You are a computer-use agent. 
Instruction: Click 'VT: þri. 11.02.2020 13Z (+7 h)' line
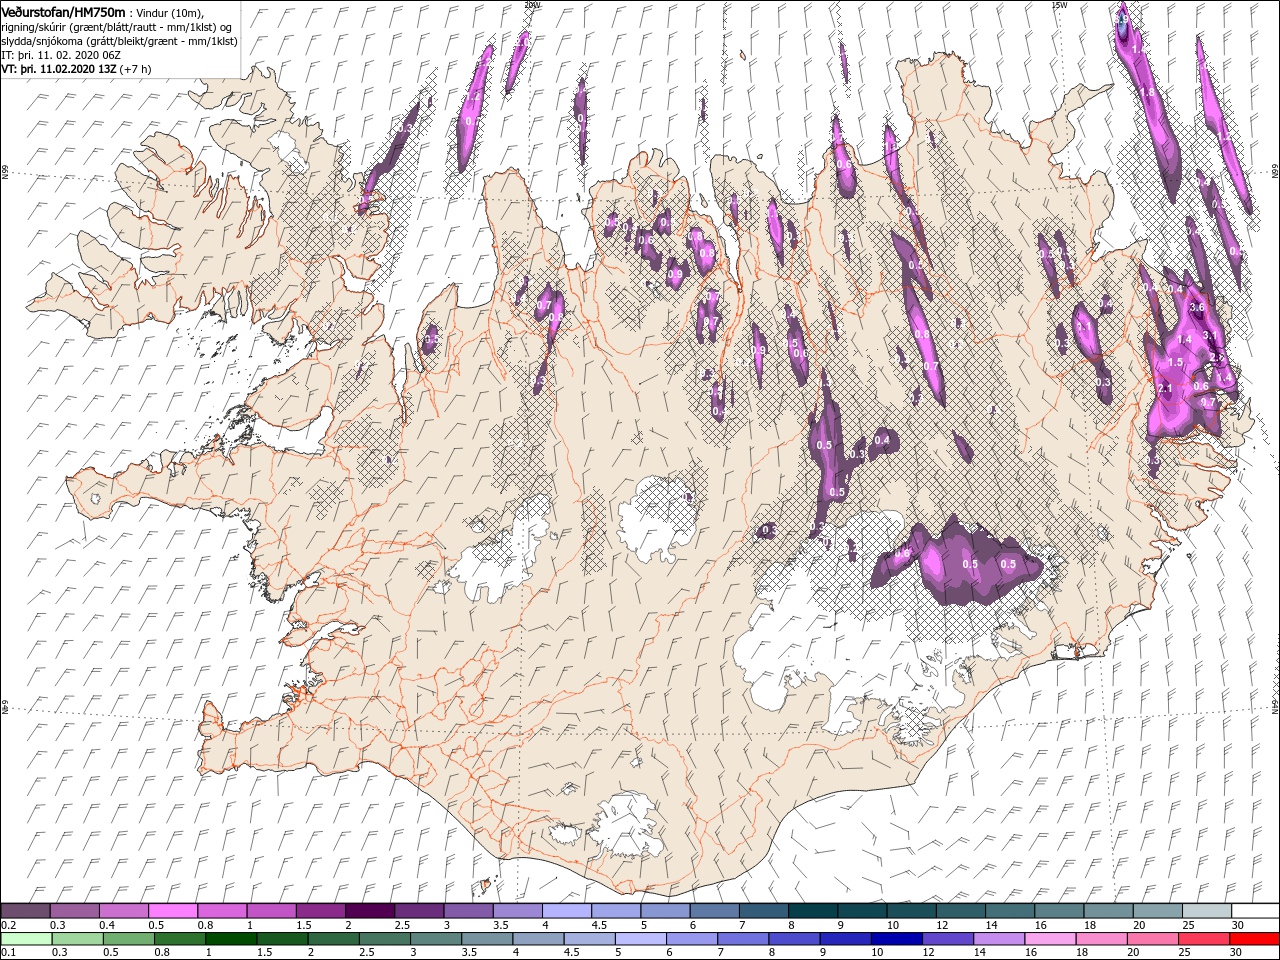click(x=77, y=69)
